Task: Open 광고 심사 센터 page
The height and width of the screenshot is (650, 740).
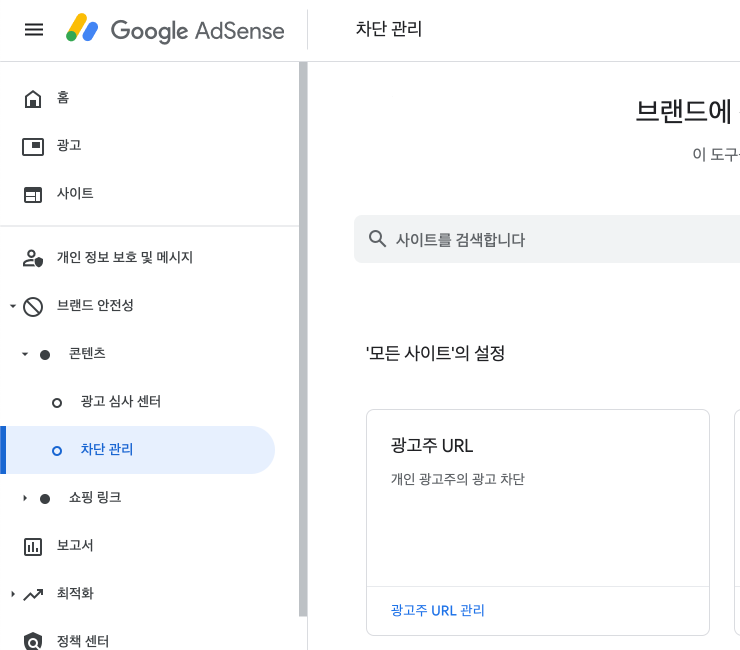Action: [120, 401]
